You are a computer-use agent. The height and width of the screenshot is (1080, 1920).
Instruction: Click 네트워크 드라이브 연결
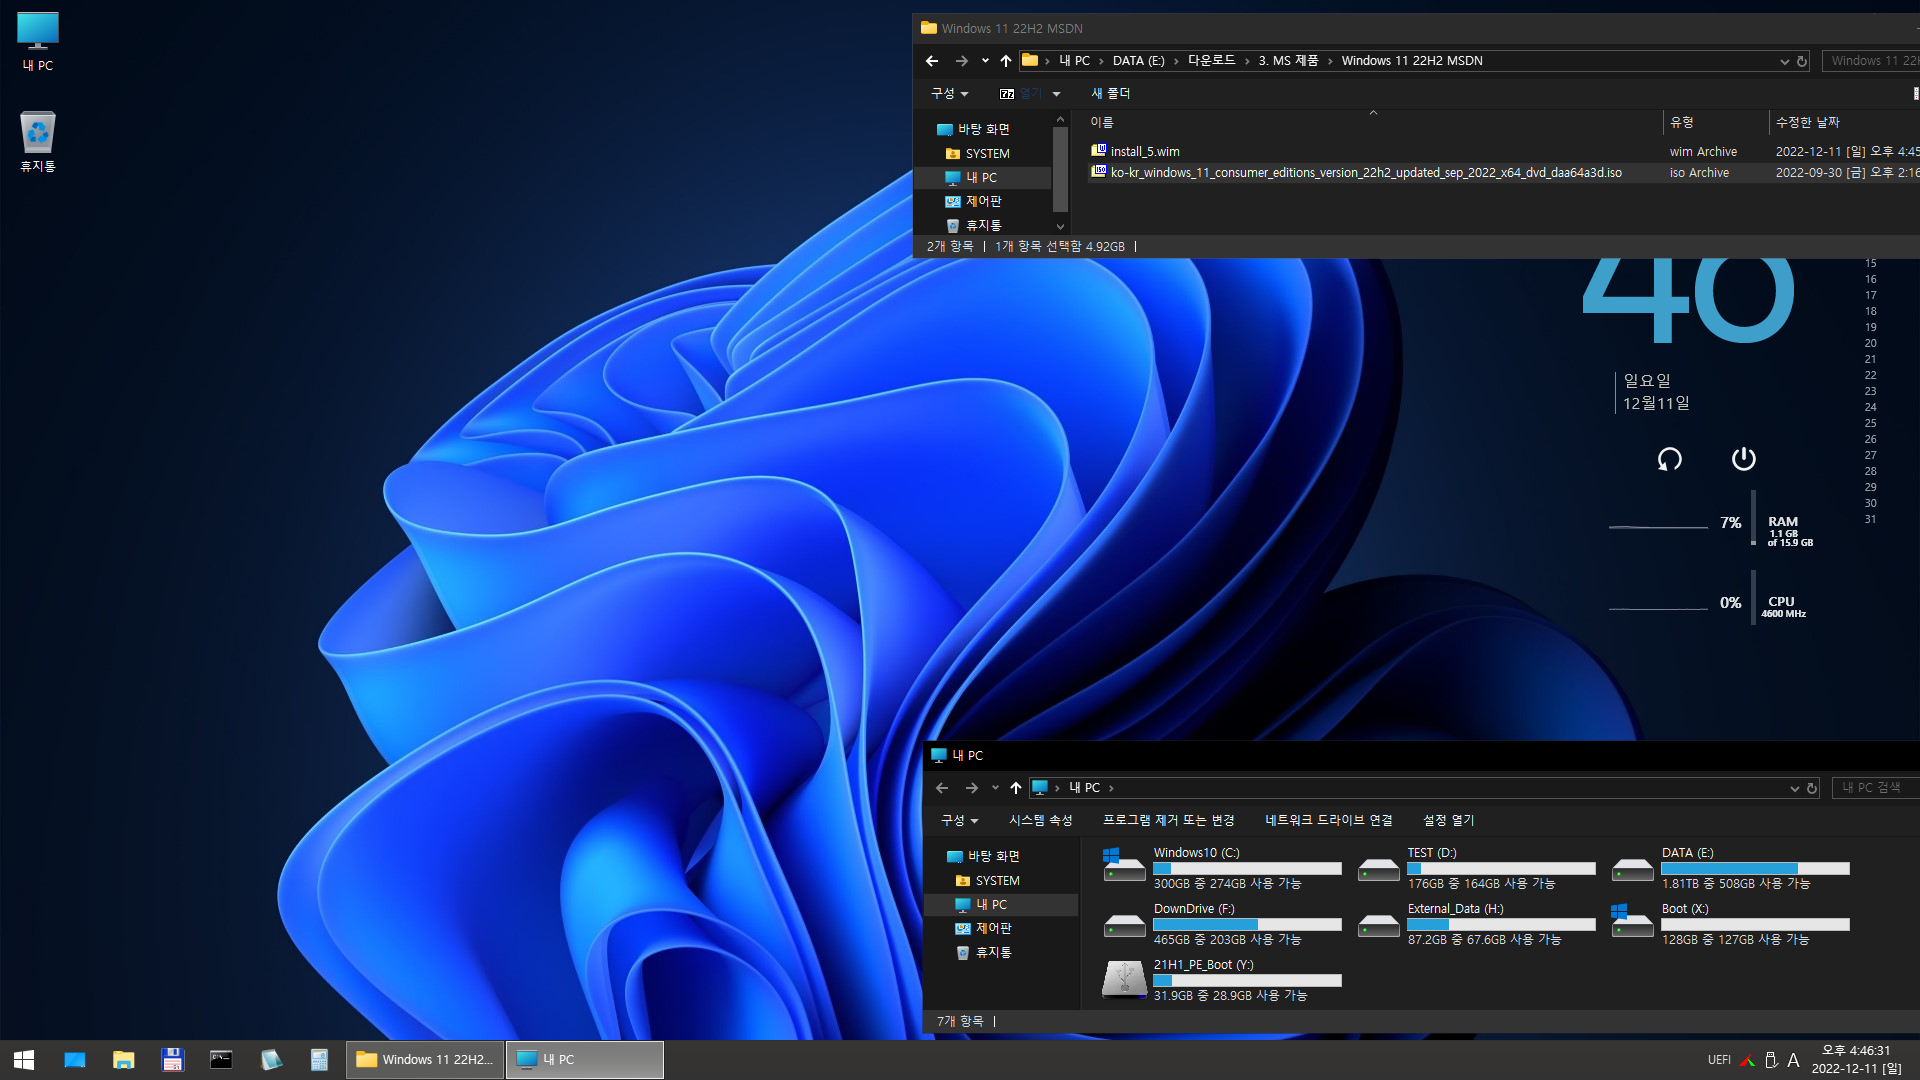1328,820
